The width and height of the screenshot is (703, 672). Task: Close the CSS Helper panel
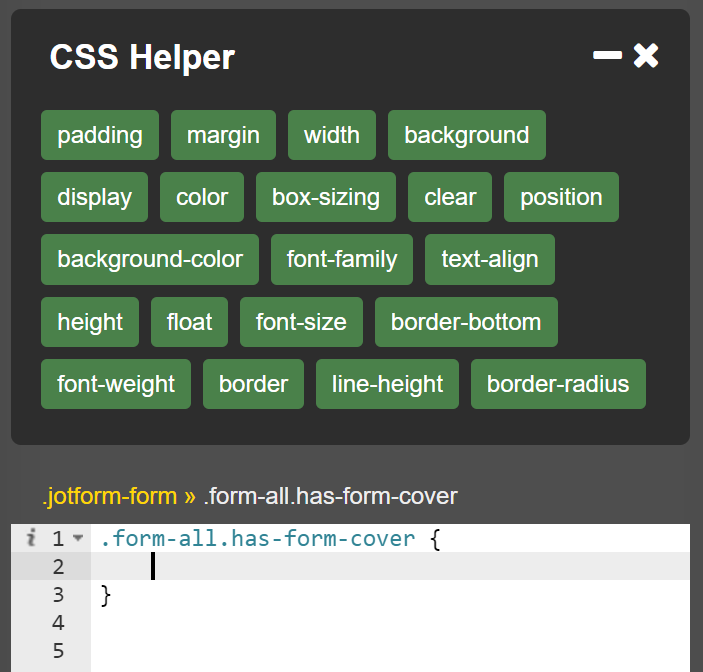point(647,56)
